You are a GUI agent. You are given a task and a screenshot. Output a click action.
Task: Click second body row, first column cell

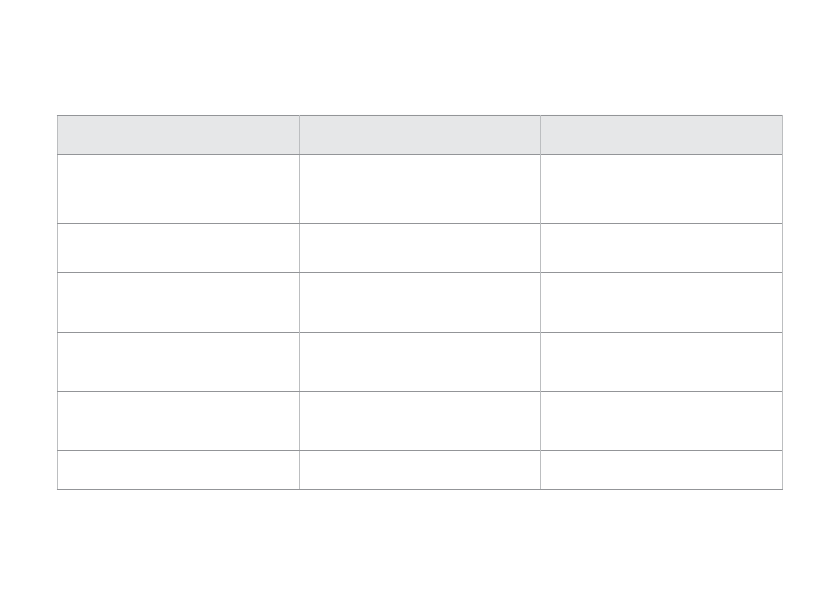178,248
